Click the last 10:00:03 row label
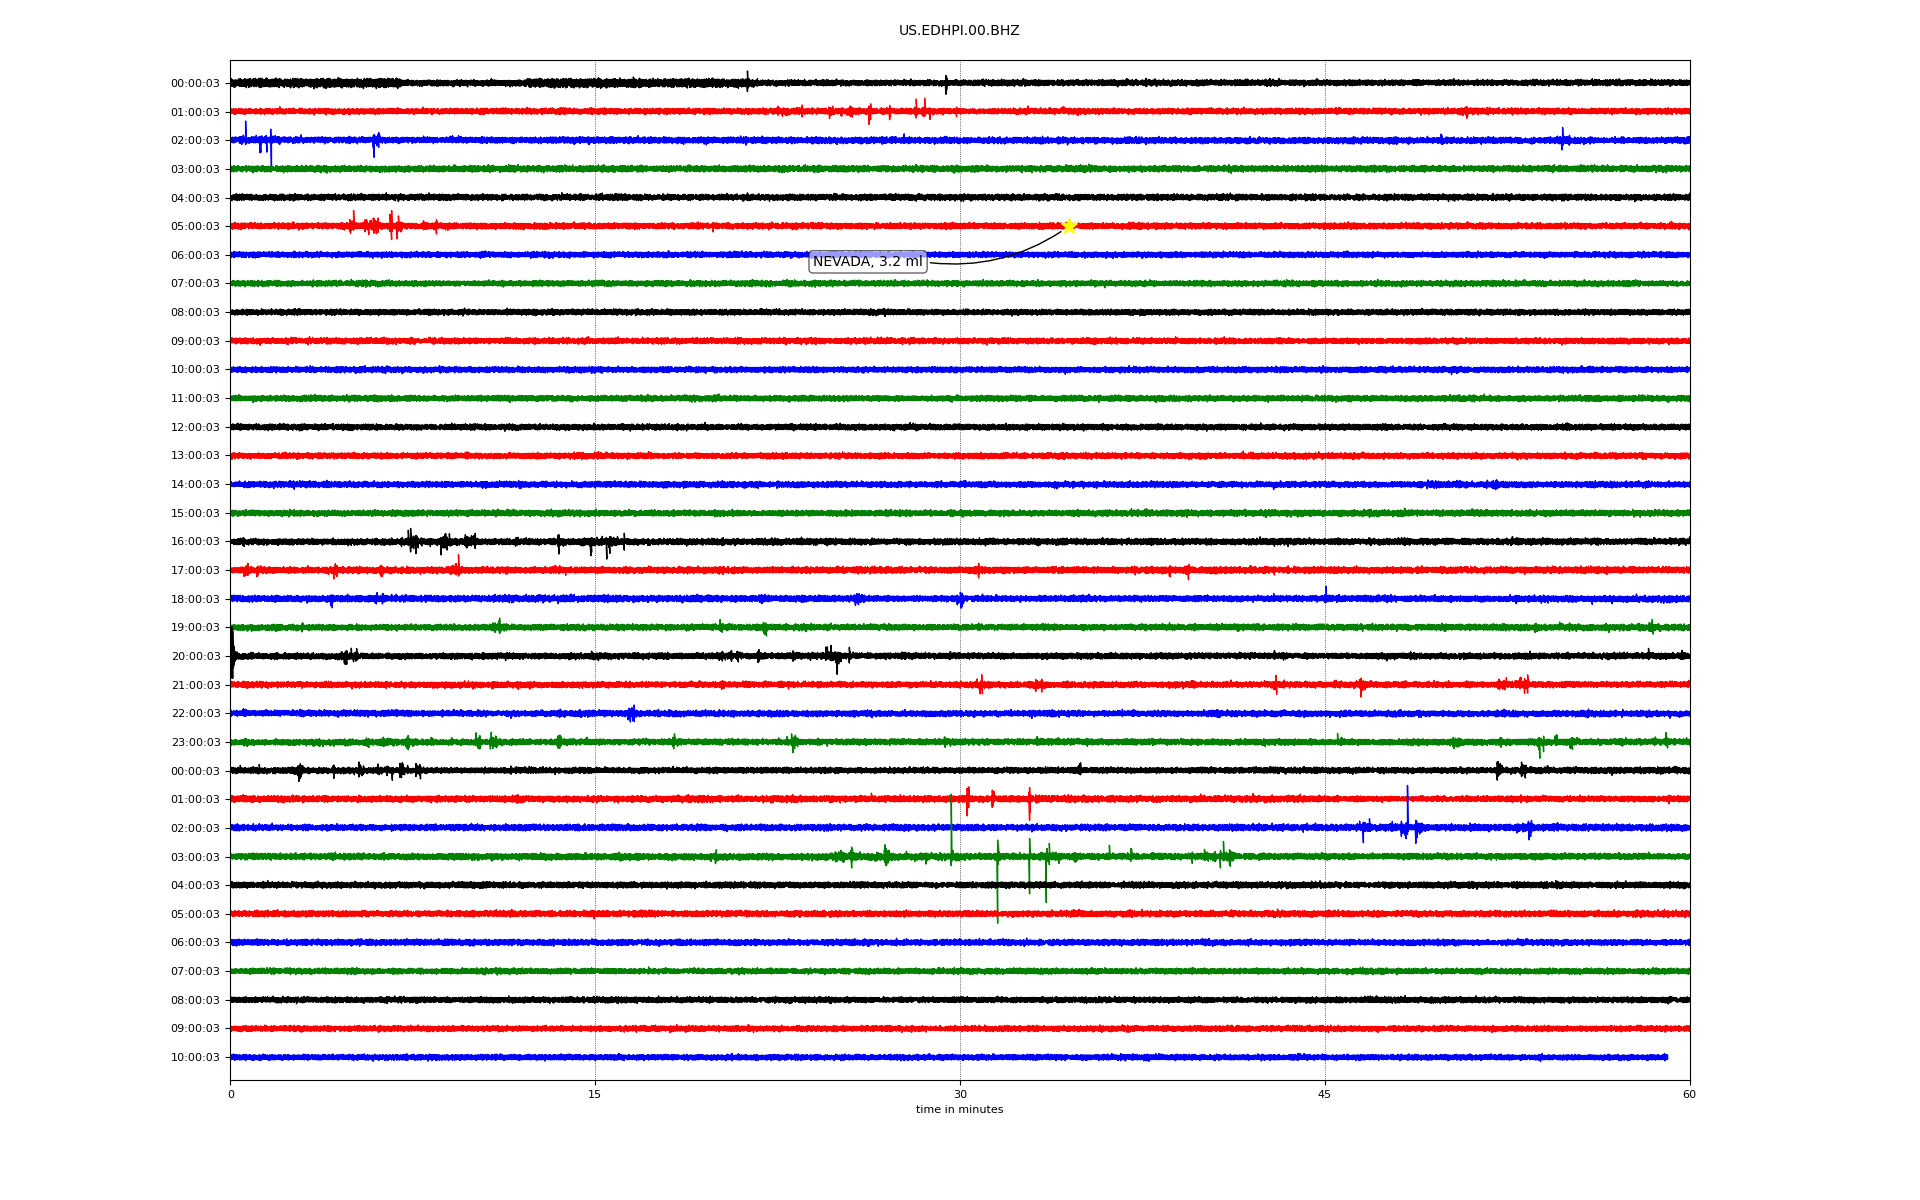1920x1200 pixels. [x=195, y=1058]
